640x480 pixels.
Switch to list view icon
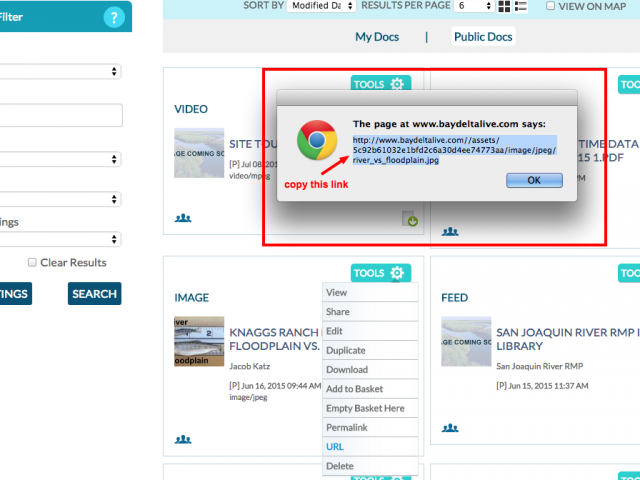point(521,6)
